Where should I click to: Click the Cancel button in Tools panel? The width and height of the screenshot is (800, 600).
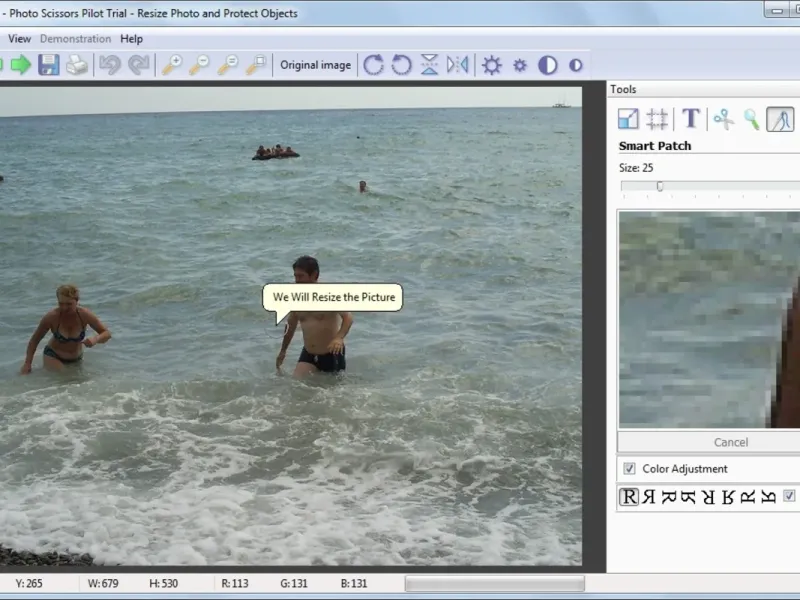[x=731, y=442]
